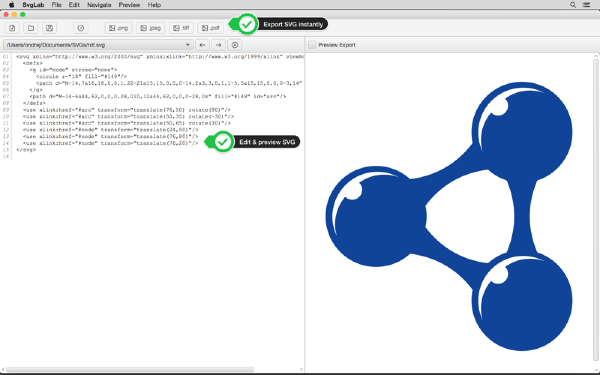Go forward with the right arrow button

218,45
